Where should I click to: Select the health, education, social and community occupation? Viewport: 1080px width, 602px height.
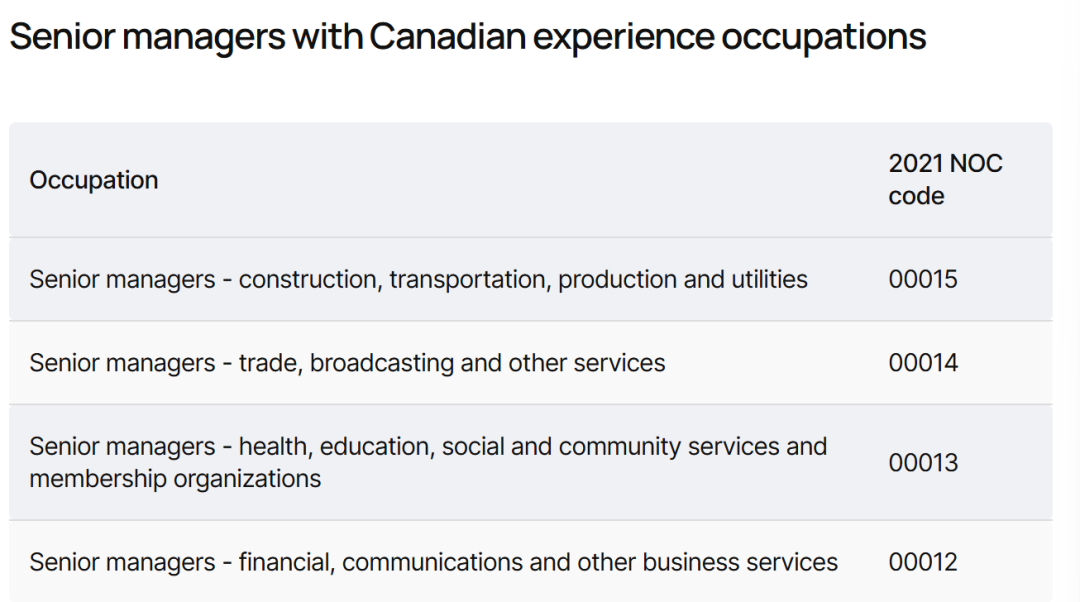pos(428,446)
